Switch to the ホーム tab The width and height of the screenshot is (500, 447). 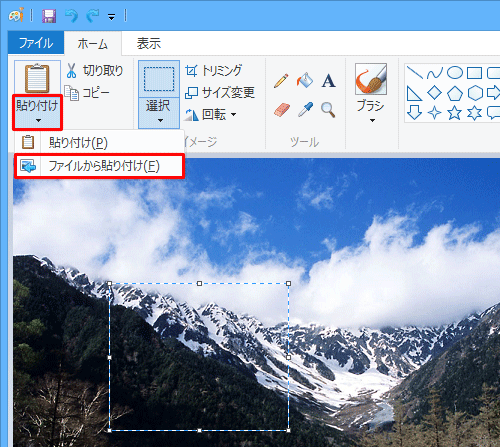pos(93,43)
